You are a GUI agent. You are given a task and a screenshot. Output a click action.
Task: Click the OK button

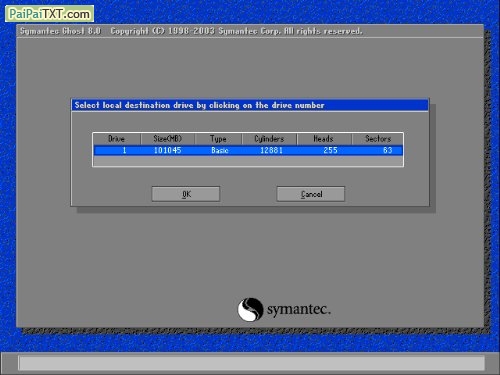click(x=186, y=194)
